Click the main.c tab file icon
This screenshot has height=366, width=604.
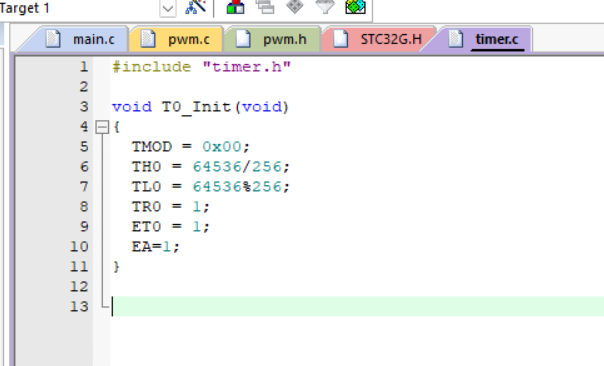coord(53,39)
